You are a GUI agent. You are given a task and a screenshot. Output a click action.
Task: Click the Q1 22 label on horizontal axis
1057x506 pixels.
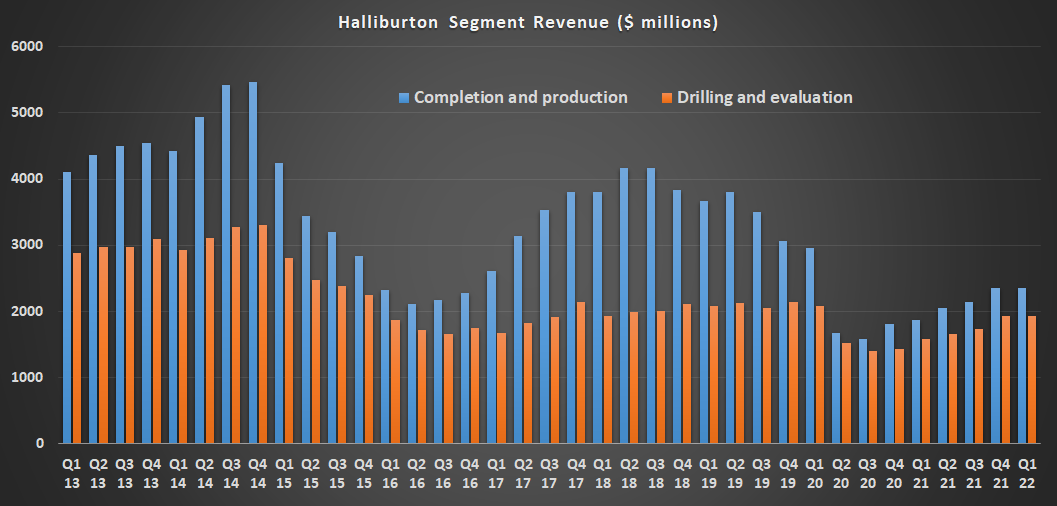(1027, 472)
